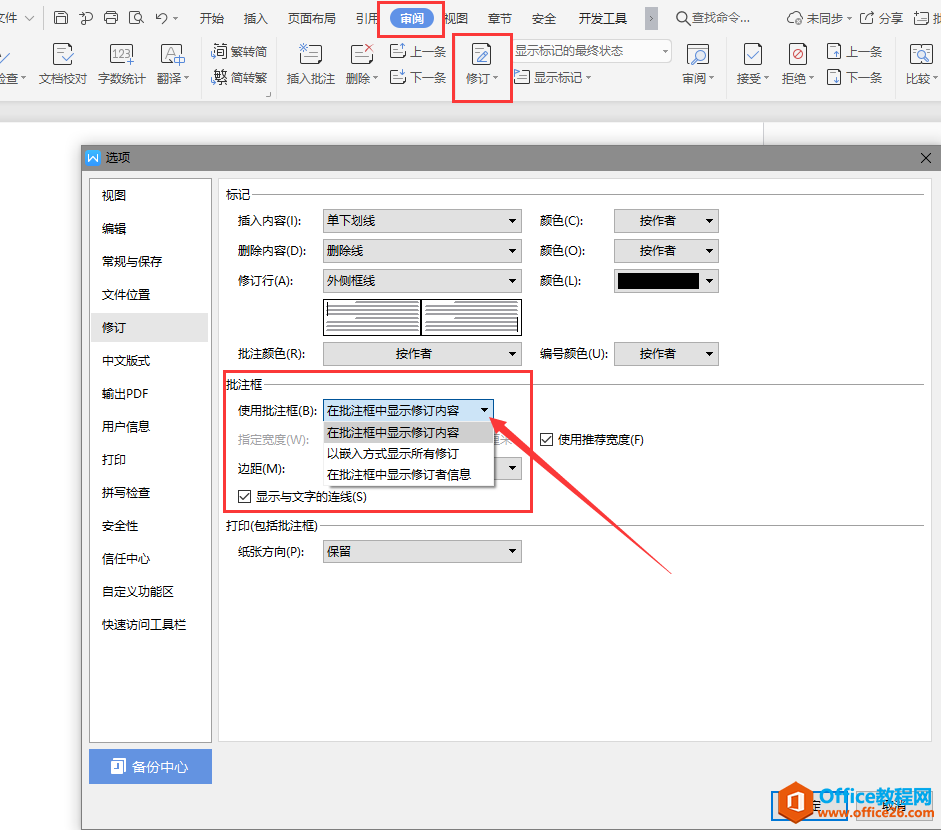Click the 未同步 cloud sync icon
This screenshot has height=830, width=941.
(x=795, y=19)
